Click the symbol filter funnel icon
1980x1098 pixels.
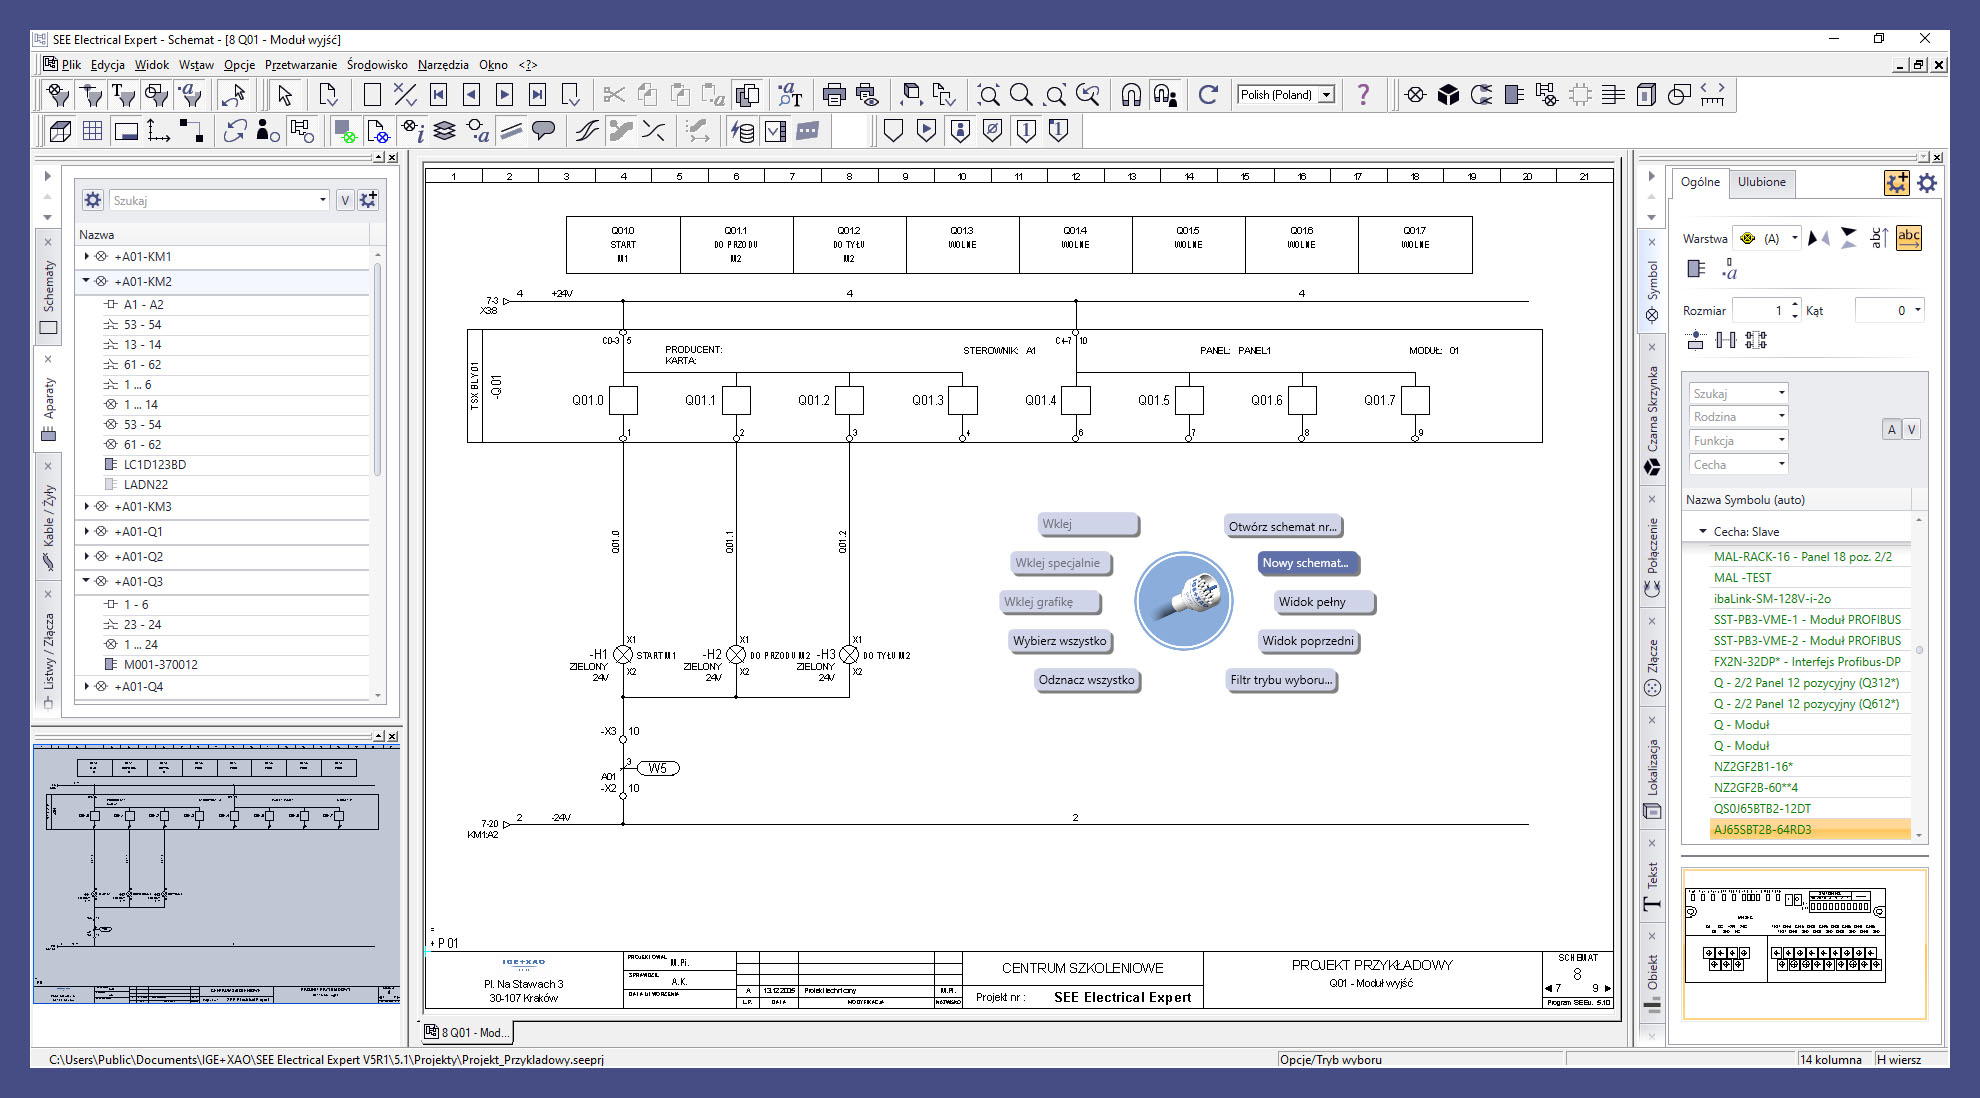click(x=59, y=95)
